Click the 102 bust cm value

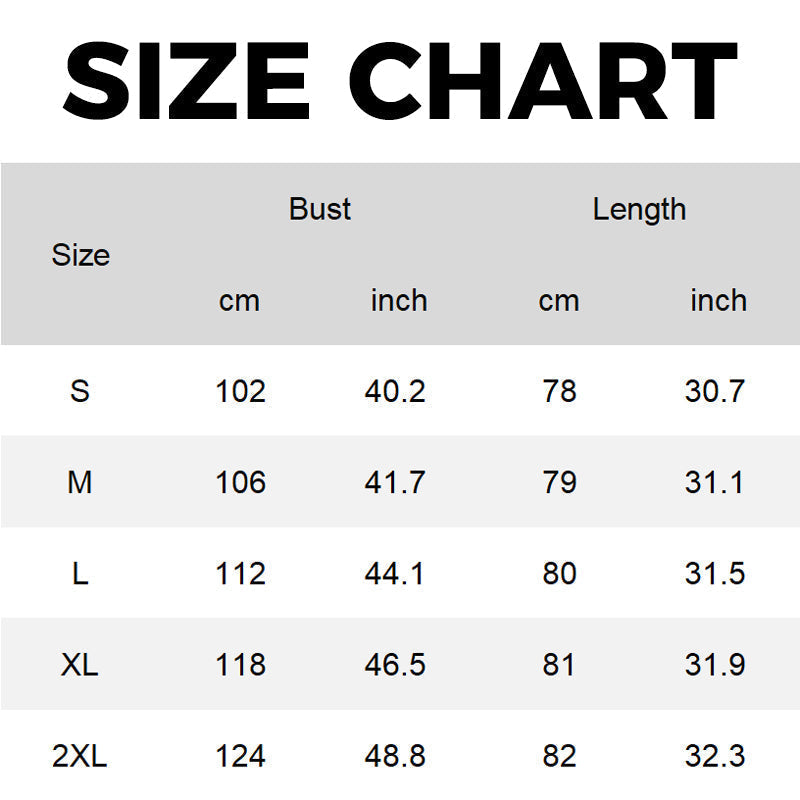(240, 391)
